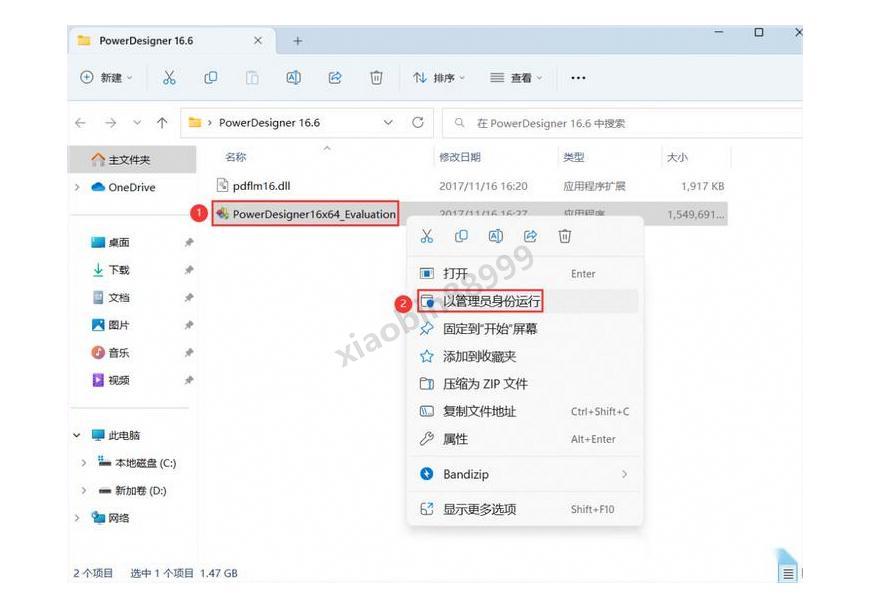Screen dimensions: 870x608
Task: Switch to details view icon in status bar
Action: coord(788,574)
